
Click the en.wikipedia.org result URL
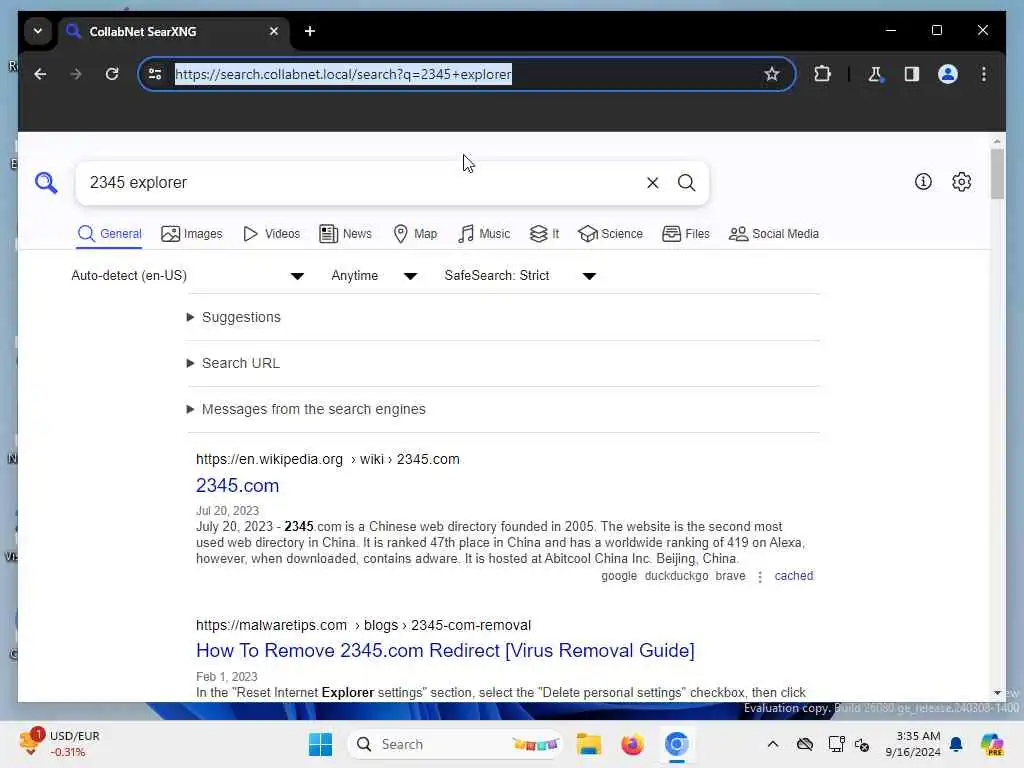click(328, 460)
